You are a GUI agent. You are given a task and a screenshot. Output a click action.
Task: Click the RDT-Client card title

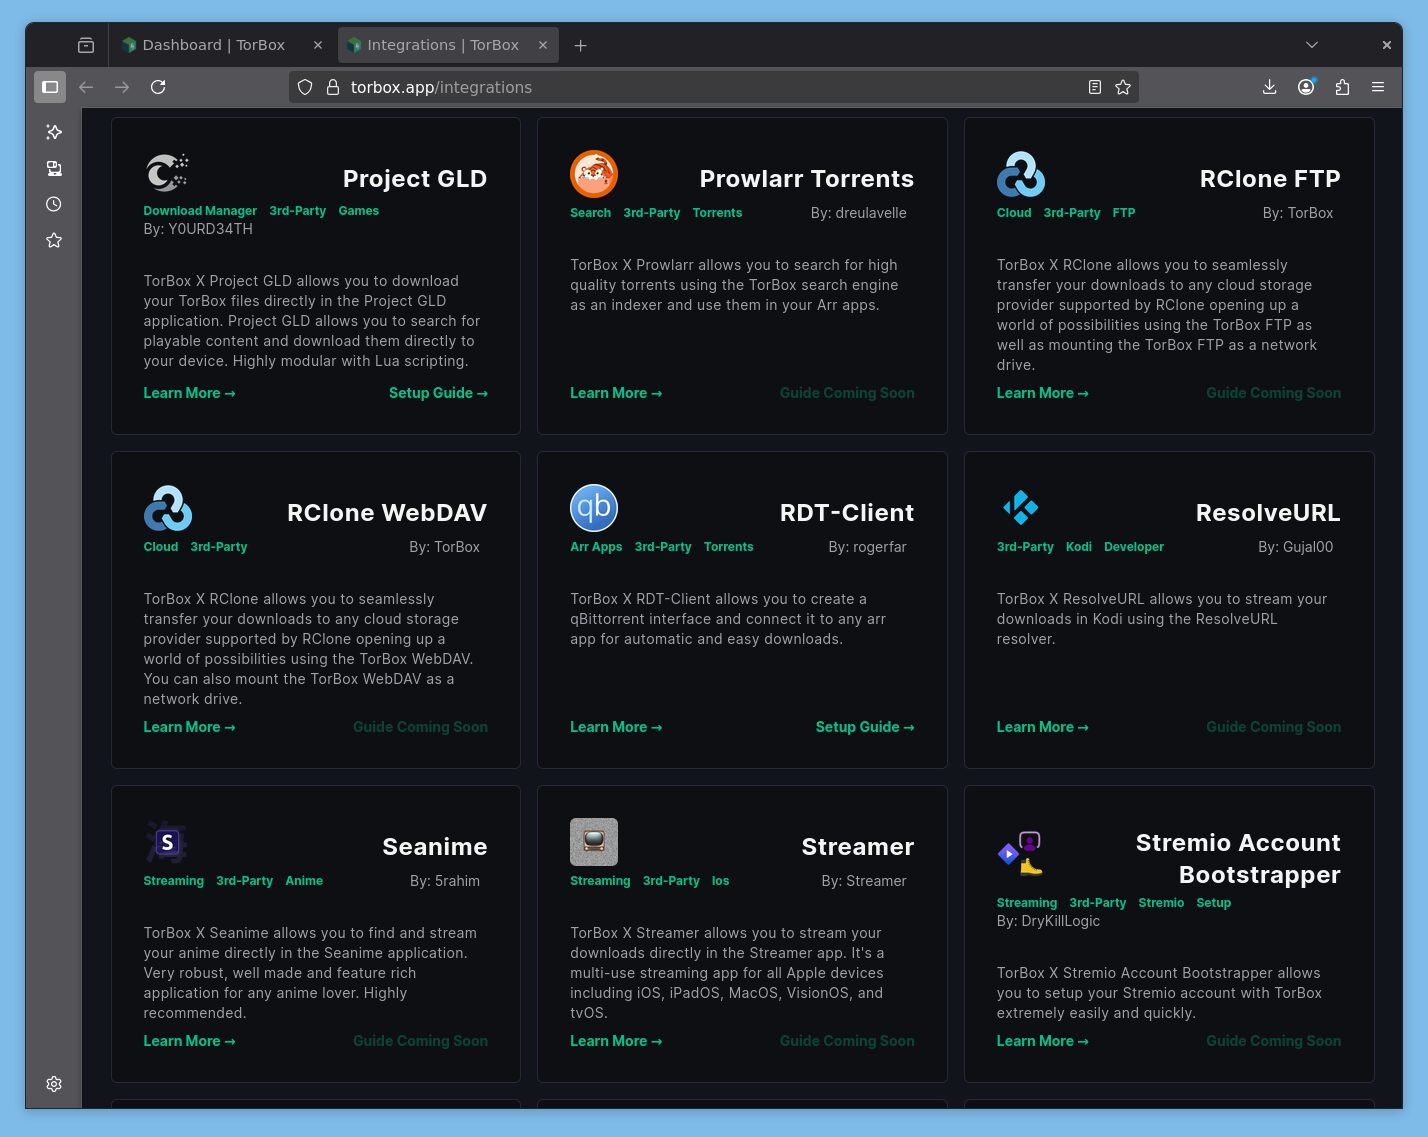(847, 512)
